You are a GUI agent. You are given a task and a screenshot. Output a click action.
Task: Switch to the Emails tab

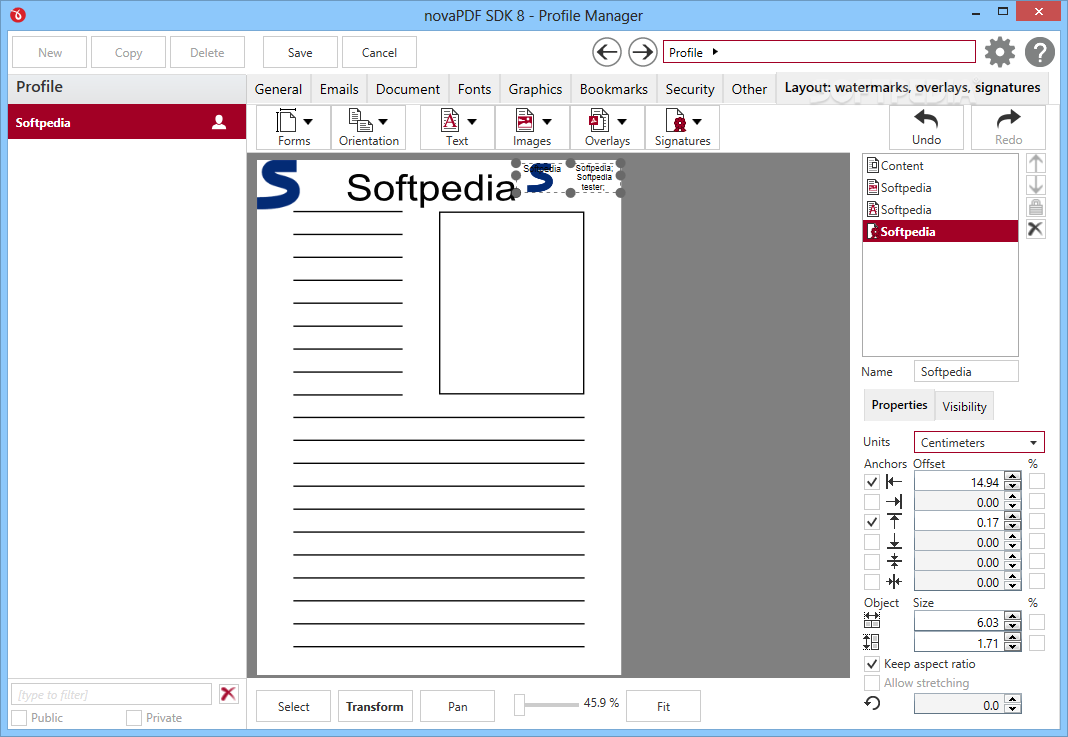click(x=339, y=89)
